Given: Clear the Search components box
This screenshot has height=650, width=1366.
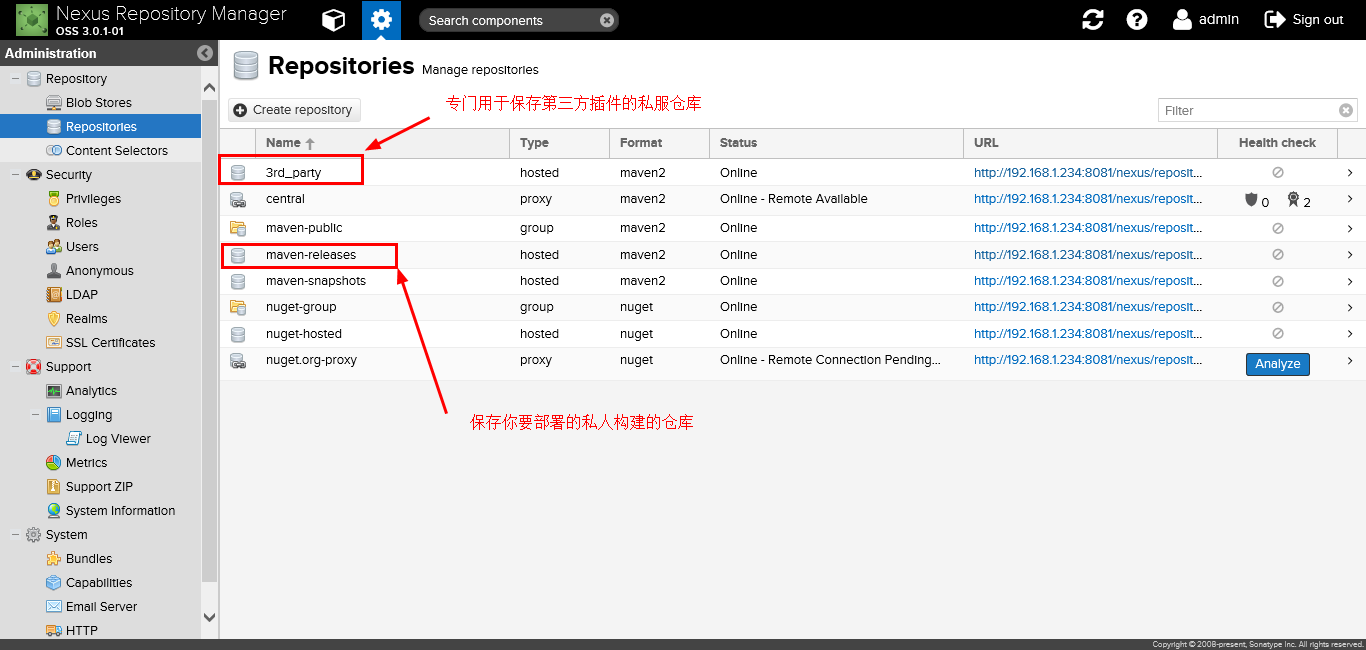Looking at the screenshot, I should click(x=607, y=20).
